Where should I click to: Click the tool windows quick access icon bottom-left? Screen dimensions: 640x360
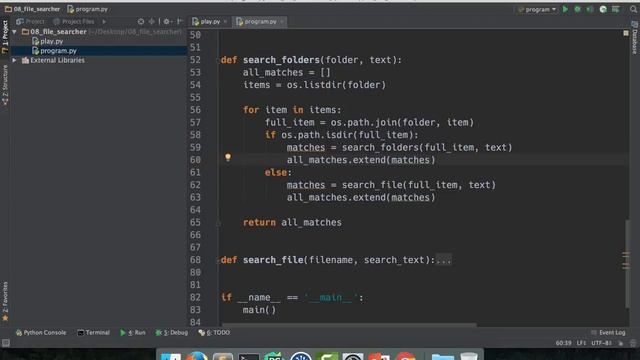[x=5, y=343]
